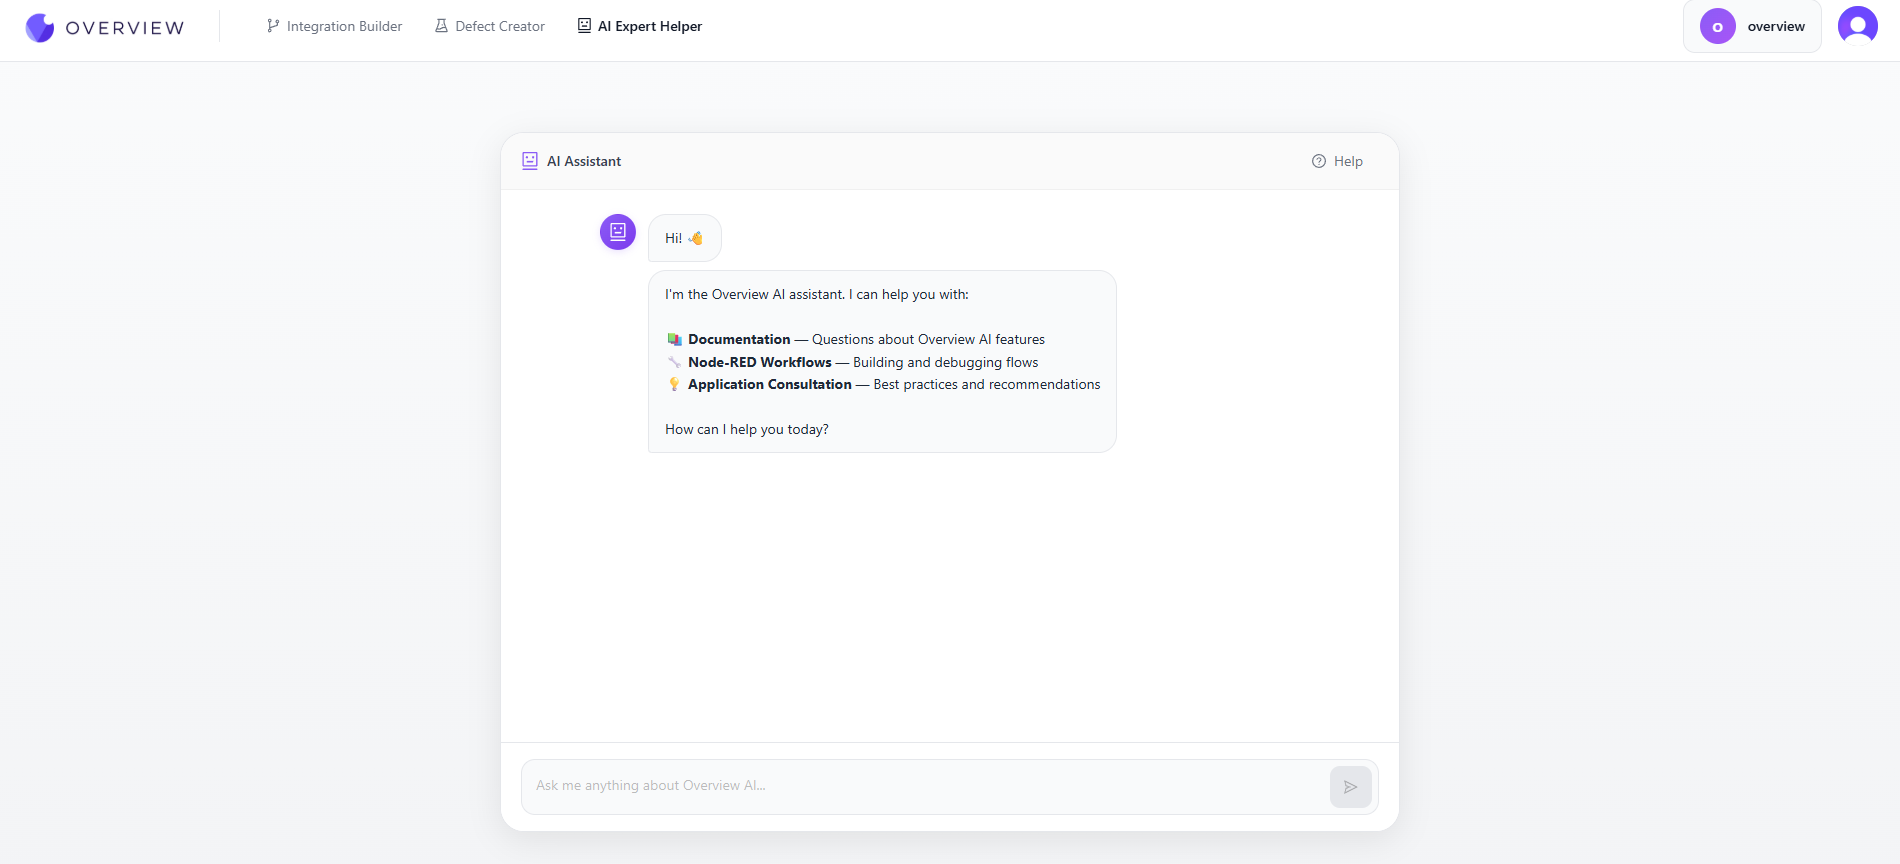
Task: Click the lightbulb emoji beside Application Consultation
Action: point(675,385)
